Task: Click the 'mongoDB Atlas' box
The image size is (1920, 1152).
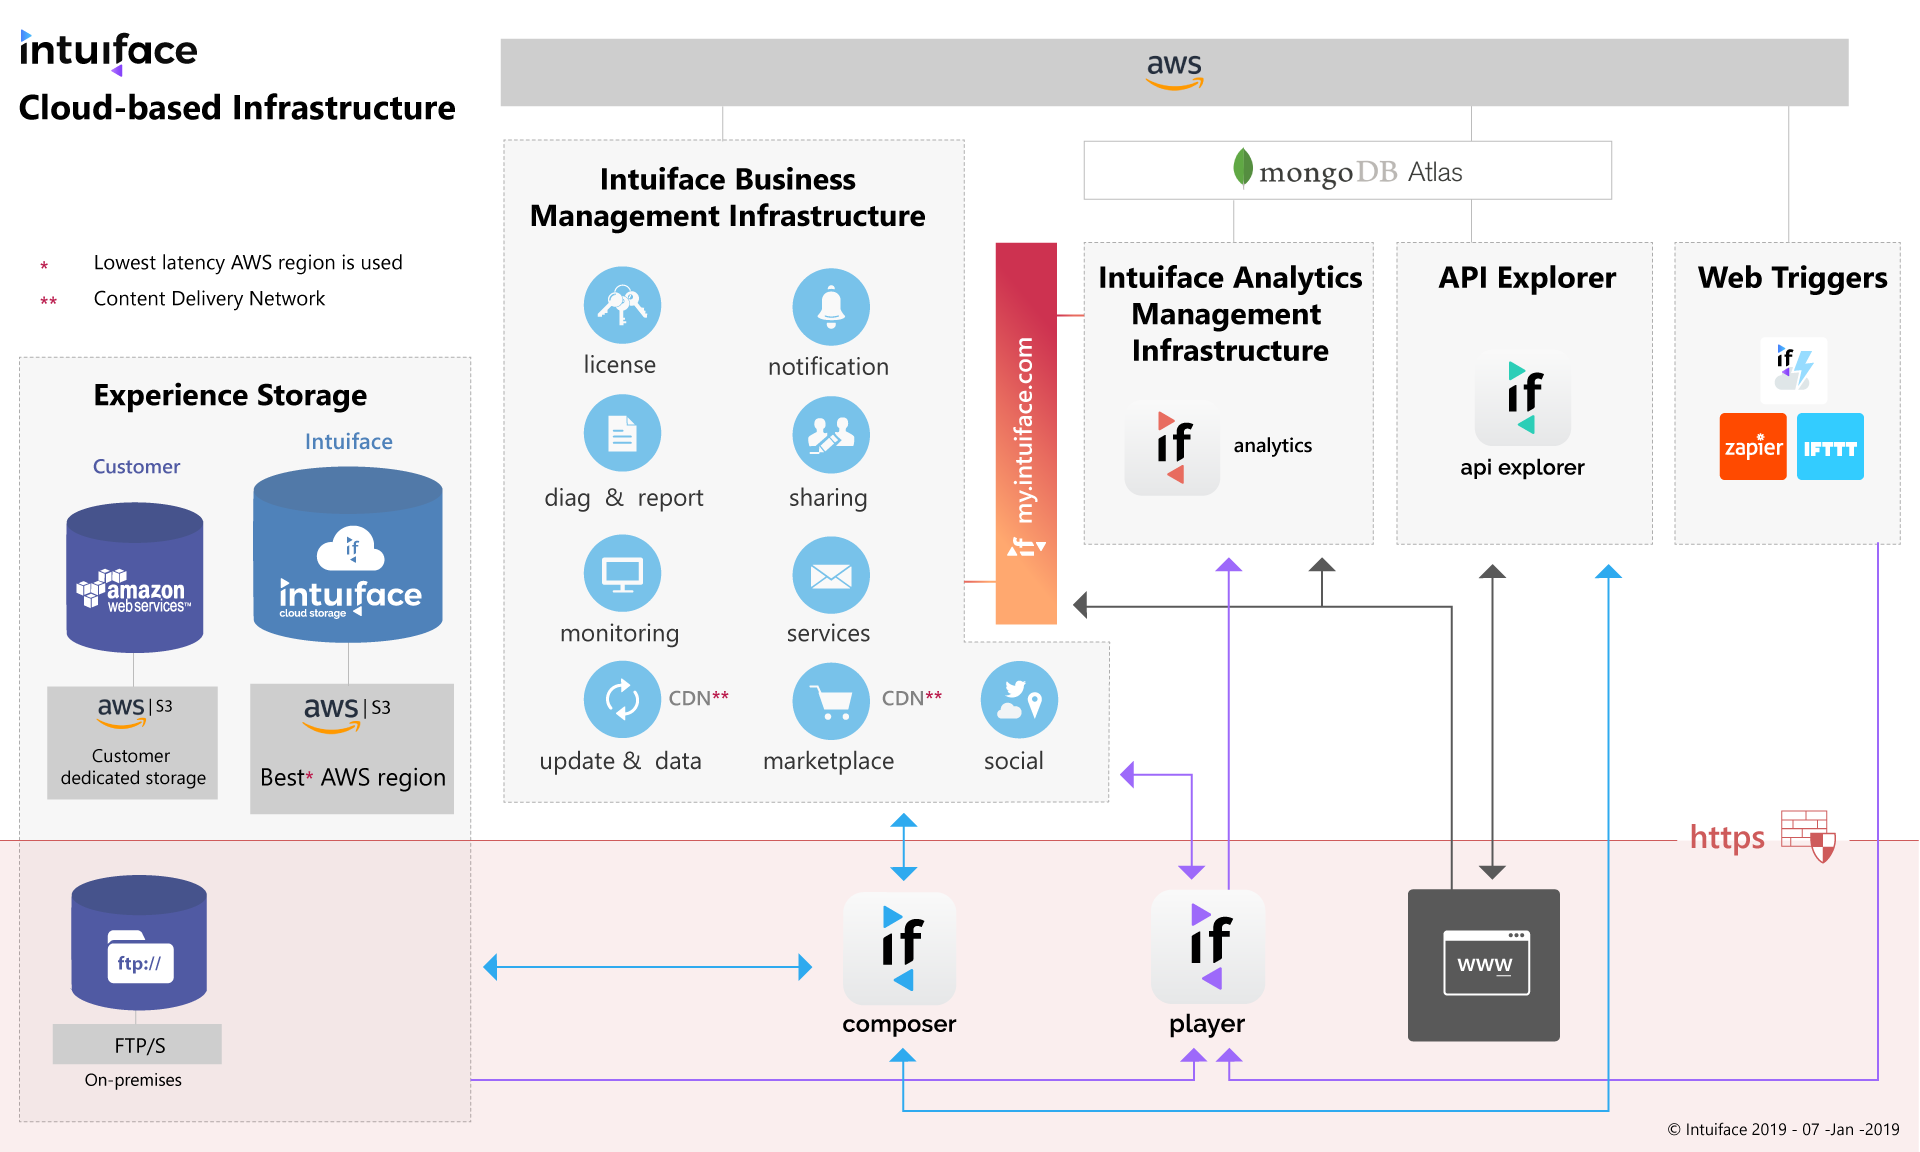Action: [1348, 171]
